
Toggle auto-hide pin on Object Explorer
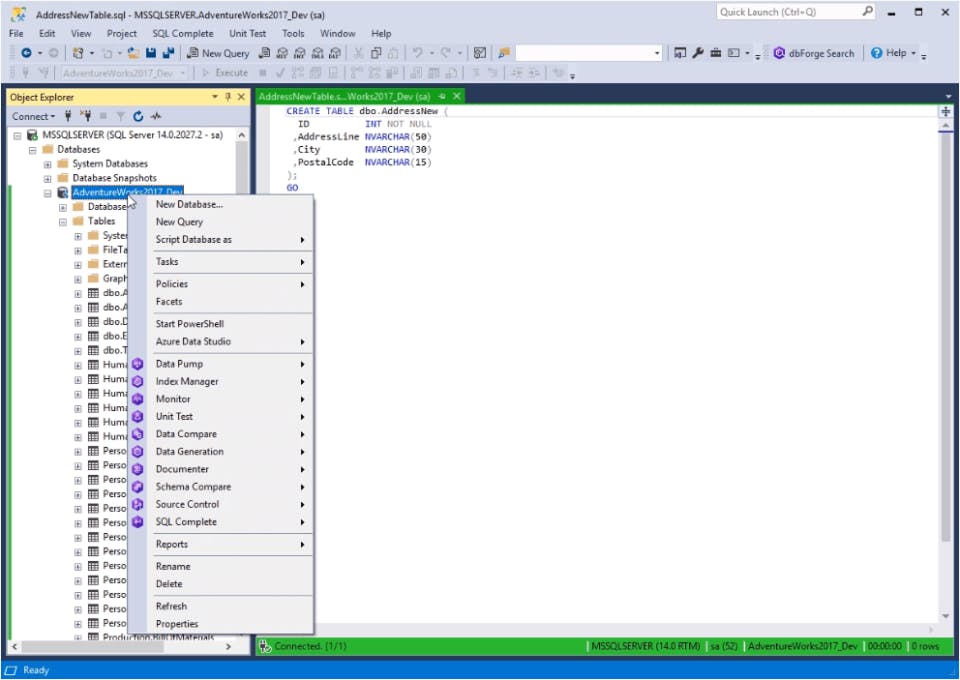229,97
